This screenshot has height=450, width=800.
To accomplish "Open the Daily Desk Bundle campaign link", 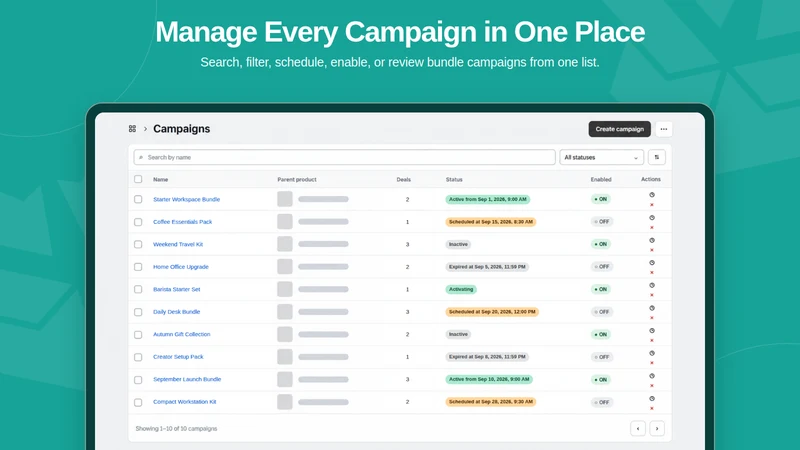I will pyautogui.click(x=177, y=312).
